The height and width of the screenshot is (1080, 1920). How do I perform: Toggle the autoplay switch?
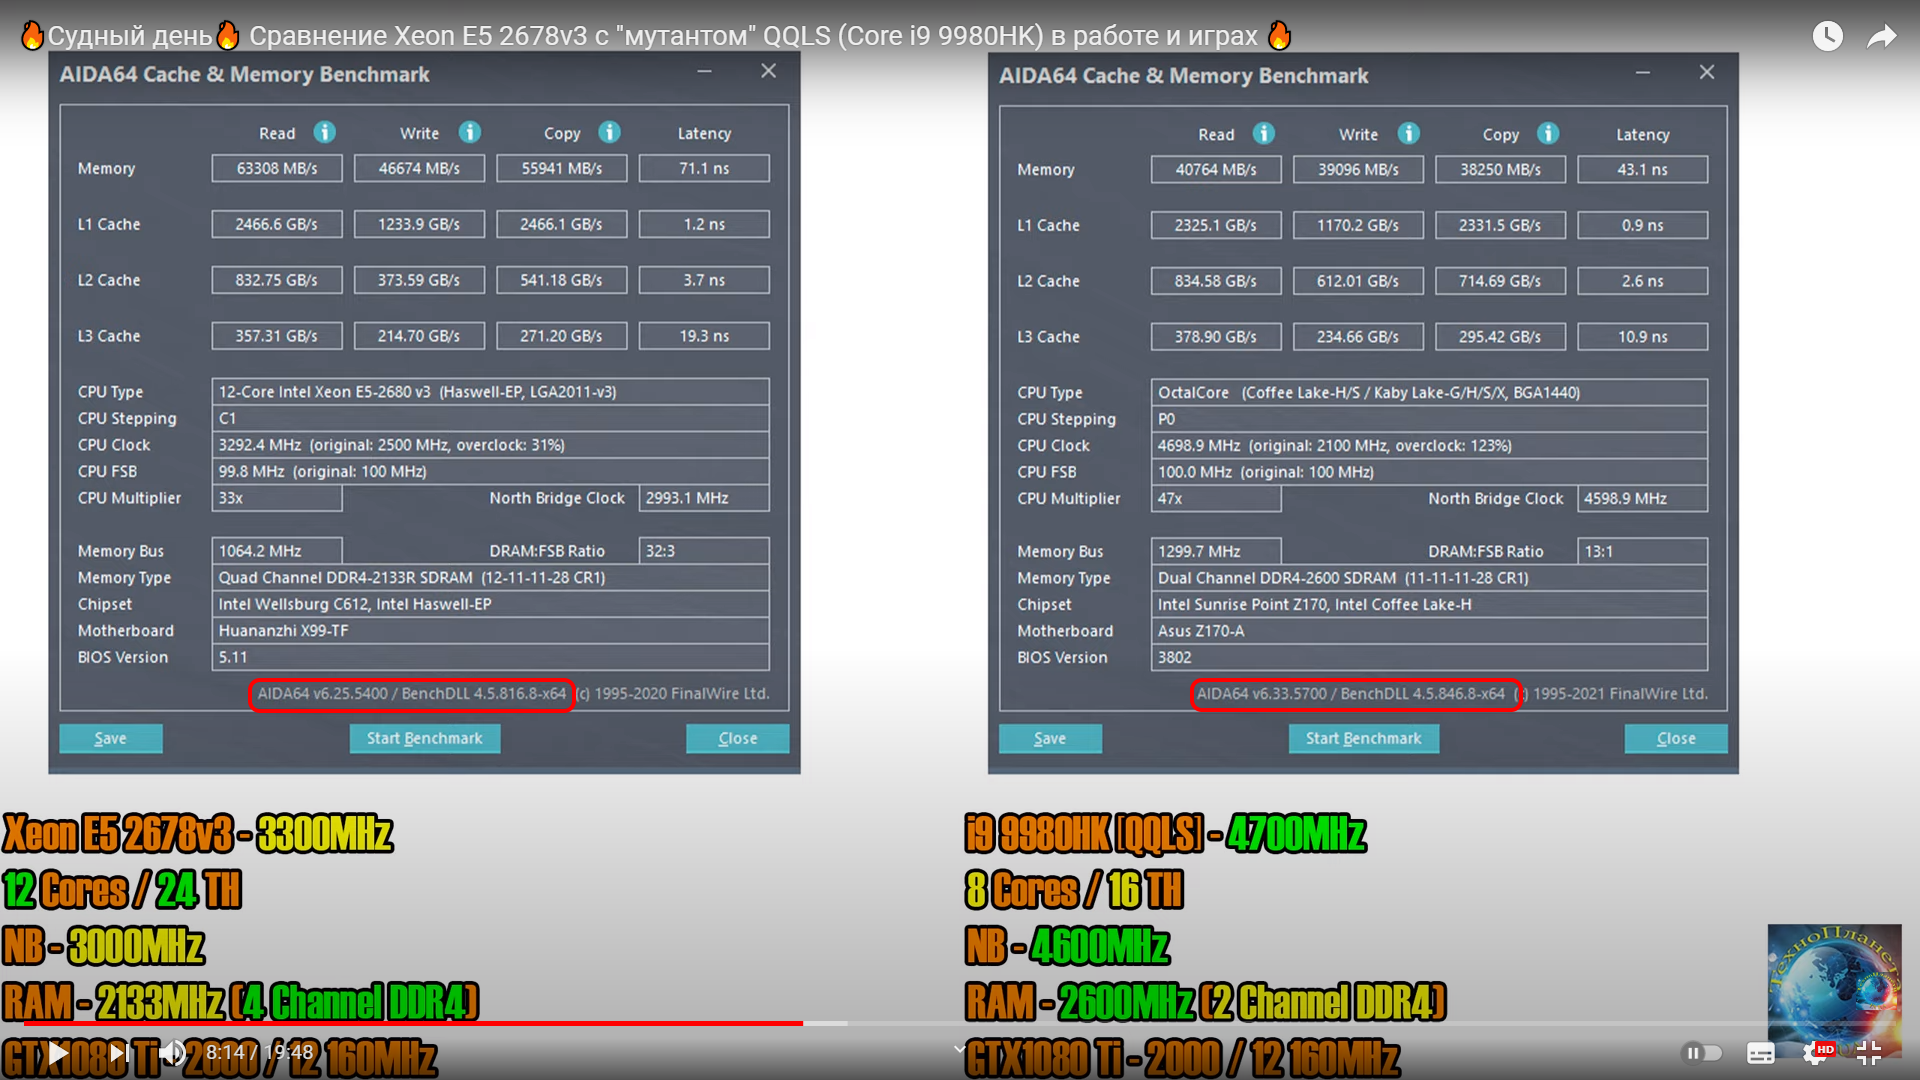[1703, 1052]
